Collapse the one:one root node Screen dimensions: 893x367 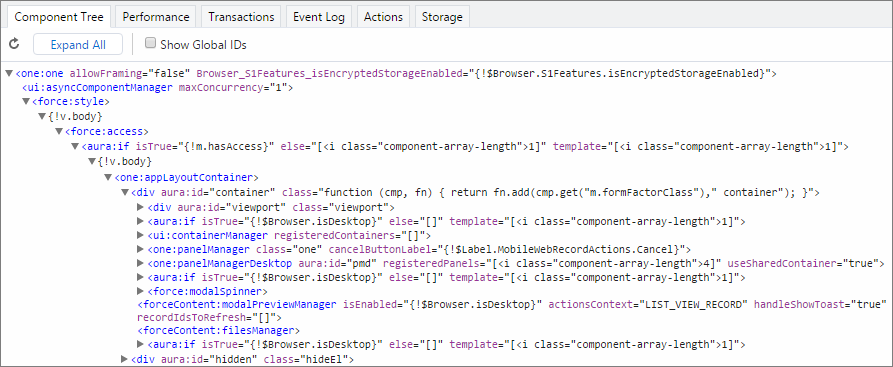[9, 73]
